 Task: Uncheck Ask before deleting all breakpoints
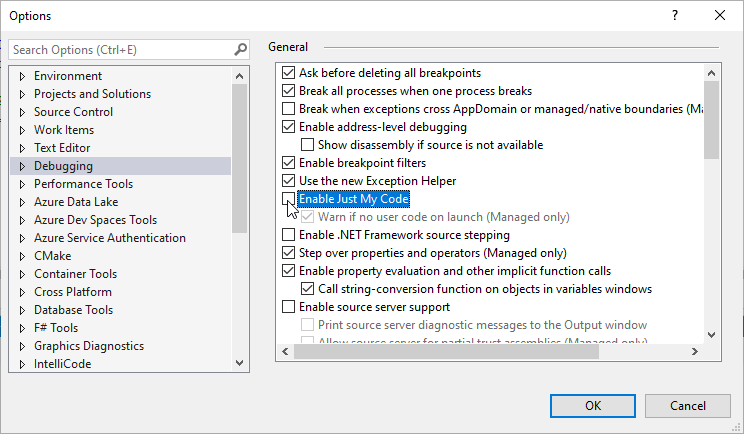[289, 73]
